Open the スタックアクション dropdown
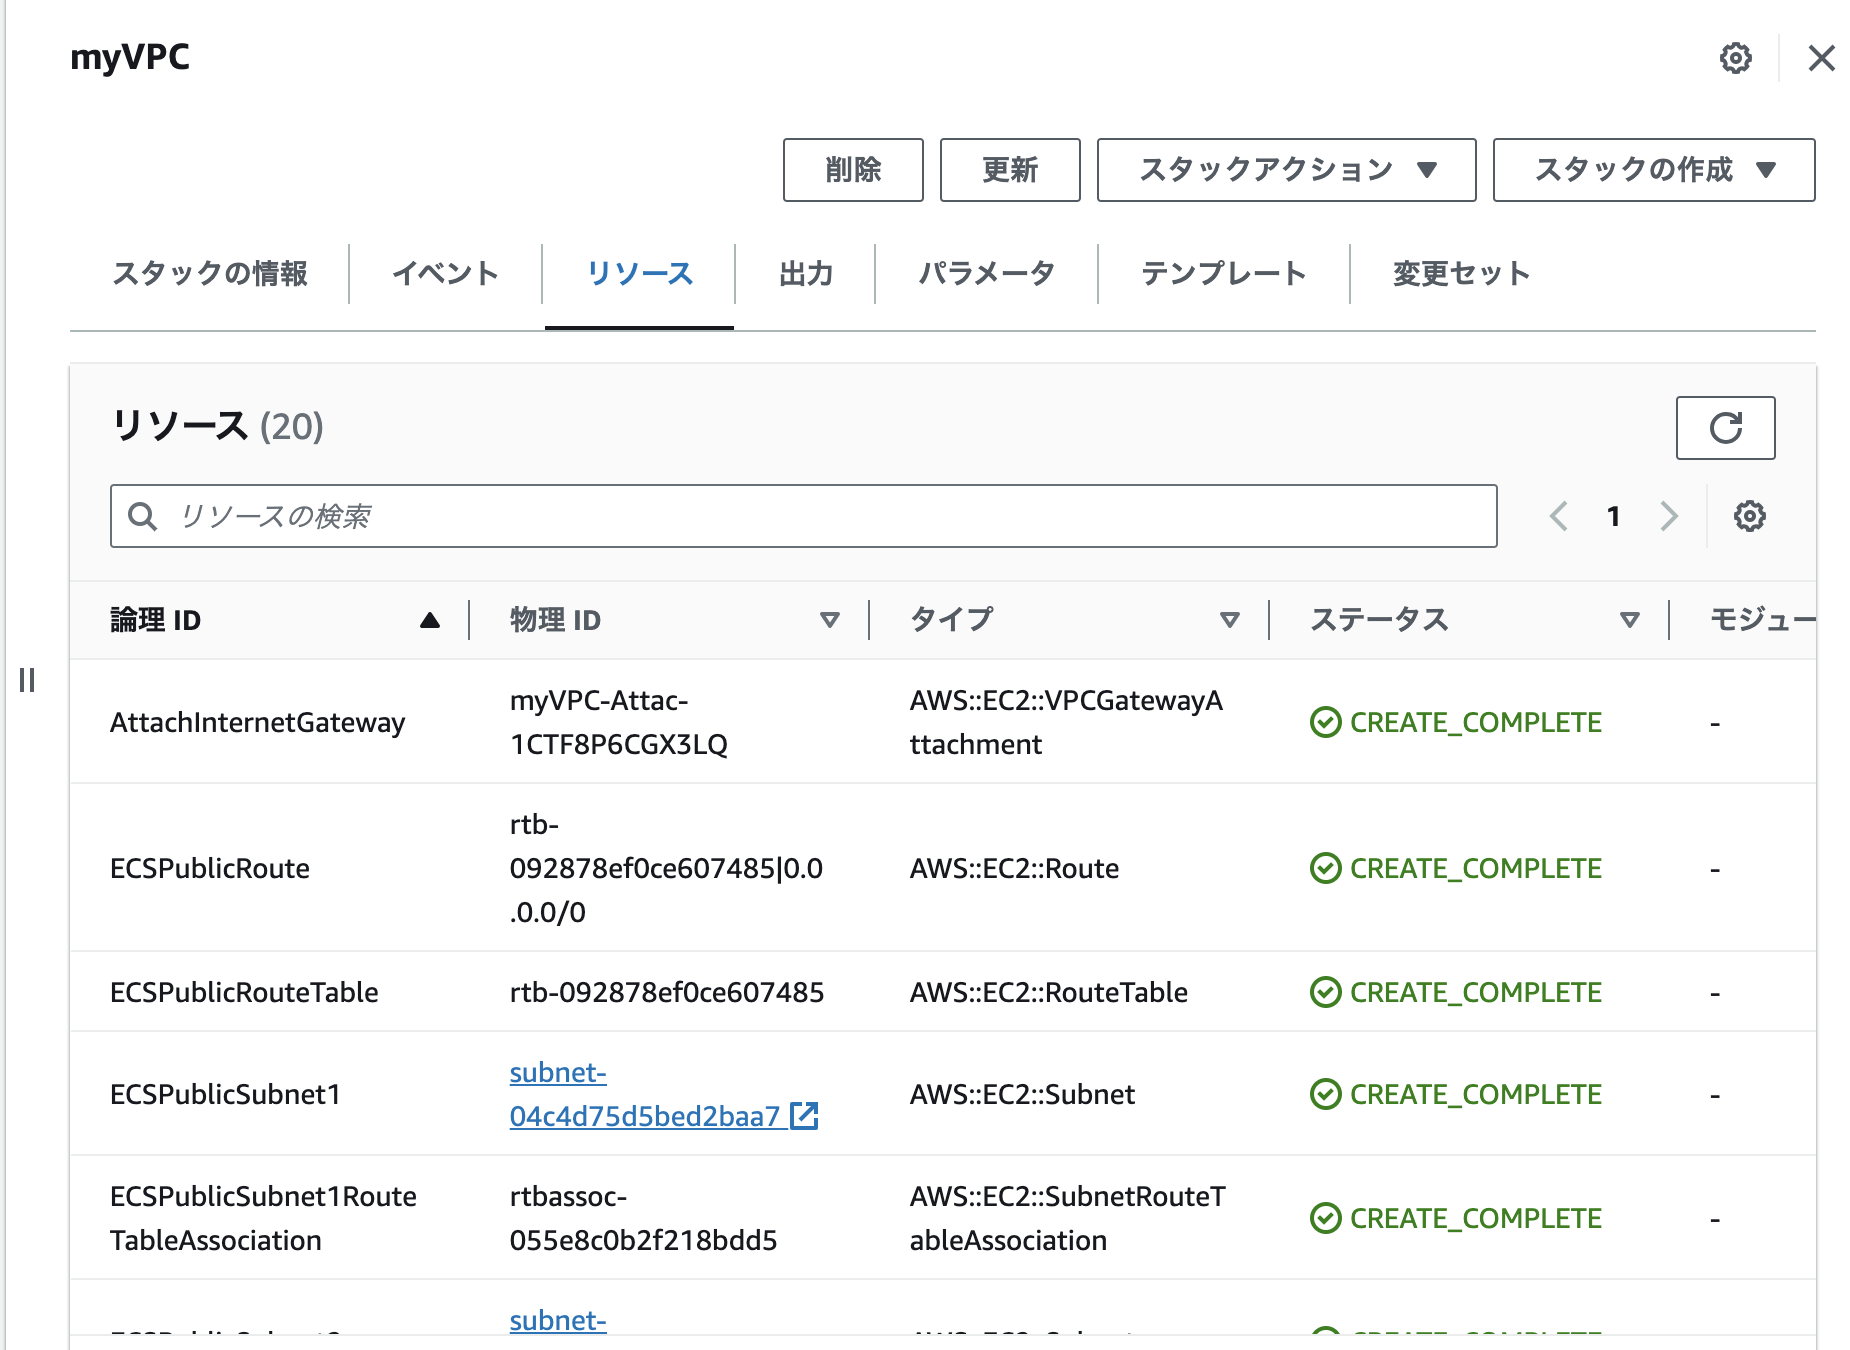 1285,170
